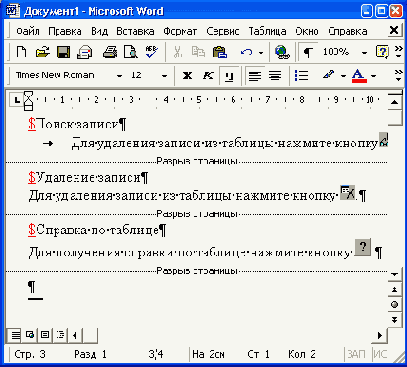Toggle ИС track changes indicator
The width and height of the screenshot is (407, 367).
380,354
